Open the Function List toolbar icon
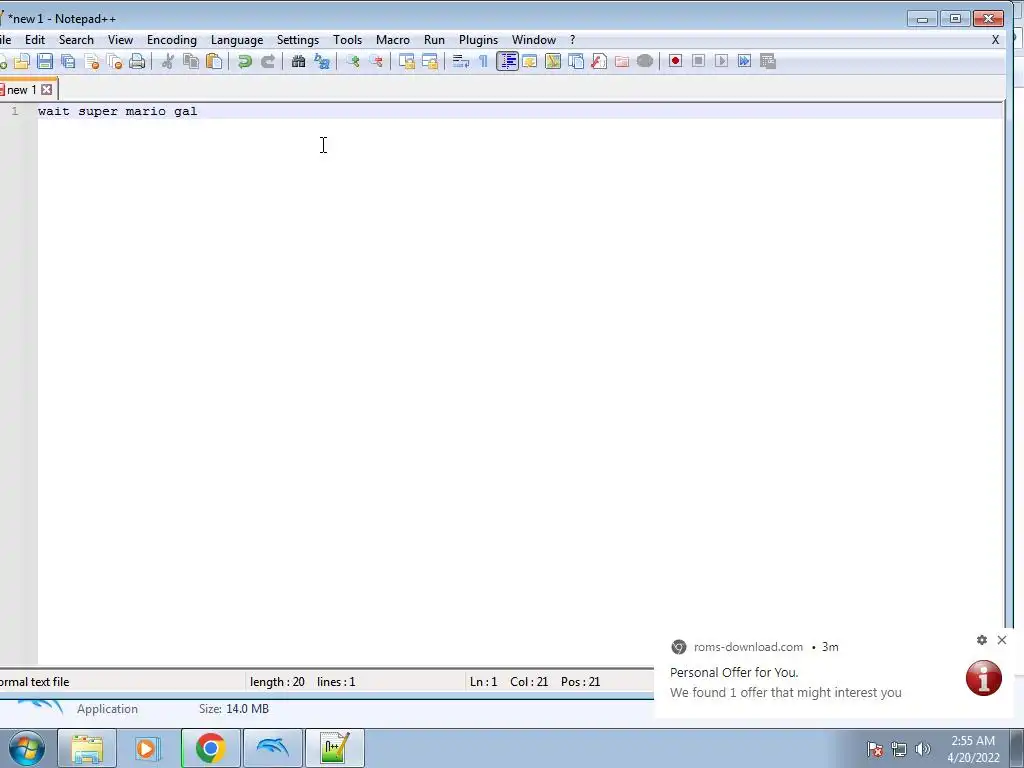Viewport: 1024px width, 768px height. coord(599,61)
